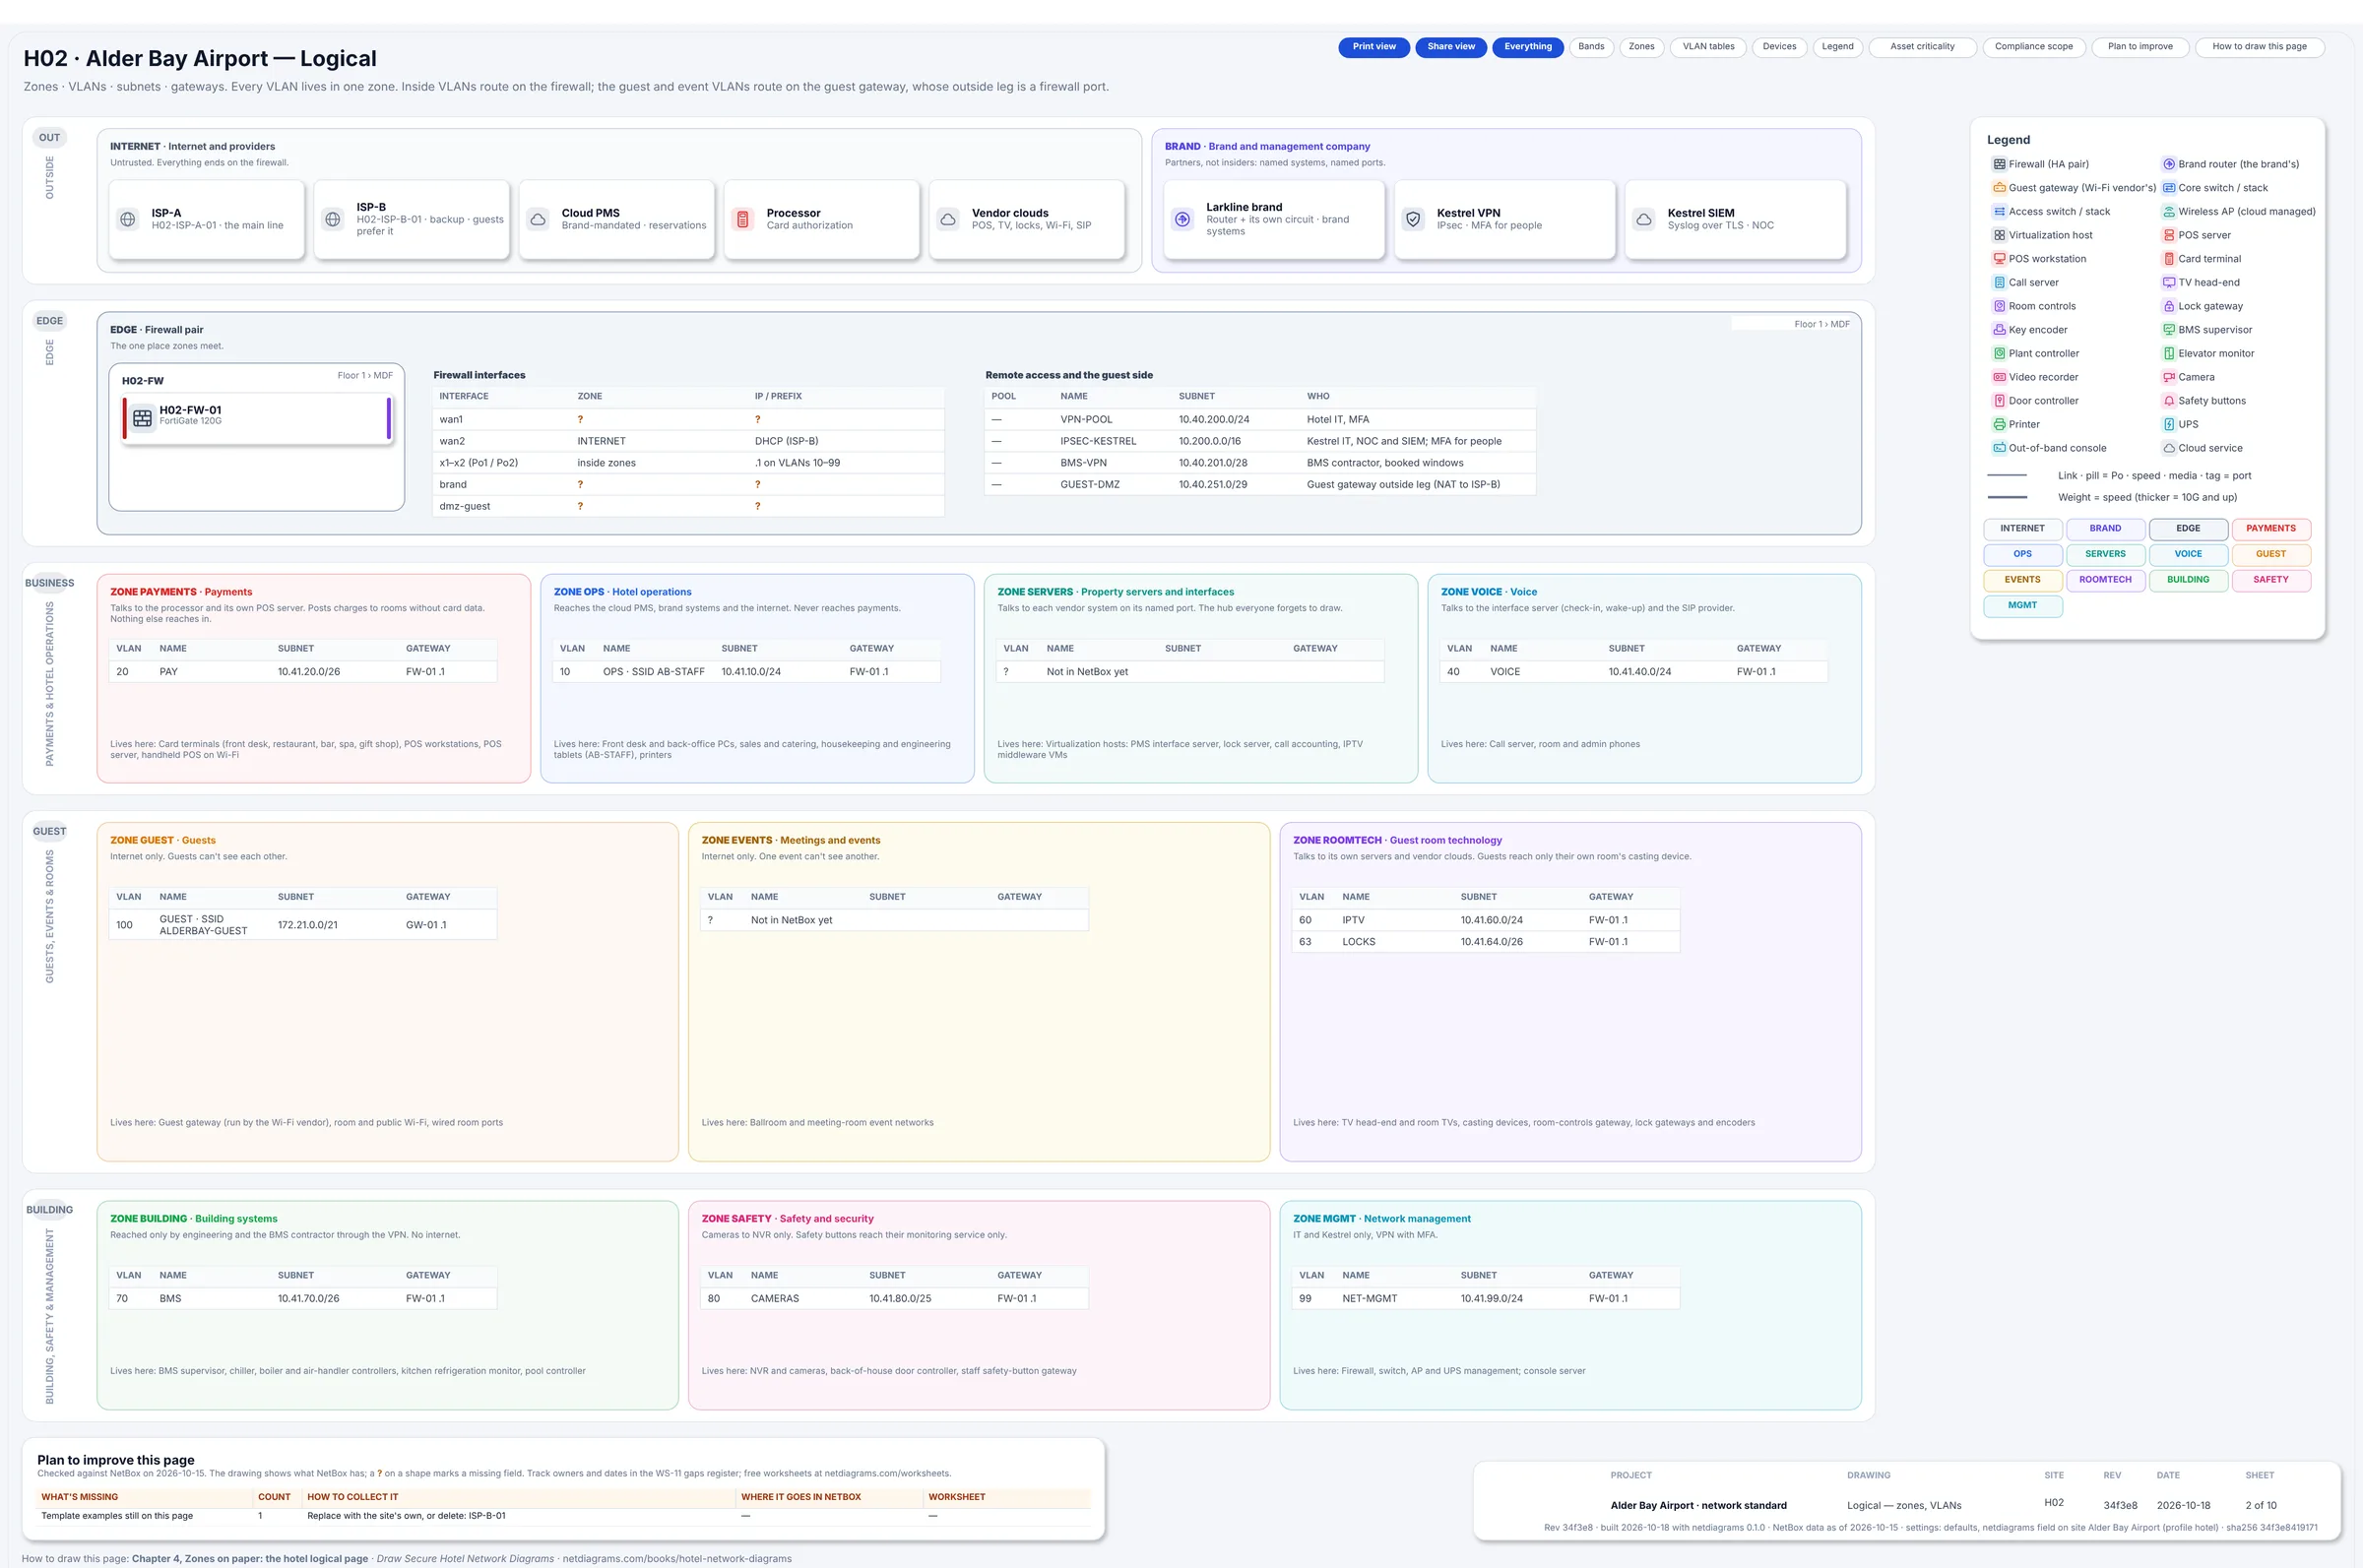Toggle the Devices layer pill
Screen dimensions: 2363x1568
[1779, 47]
